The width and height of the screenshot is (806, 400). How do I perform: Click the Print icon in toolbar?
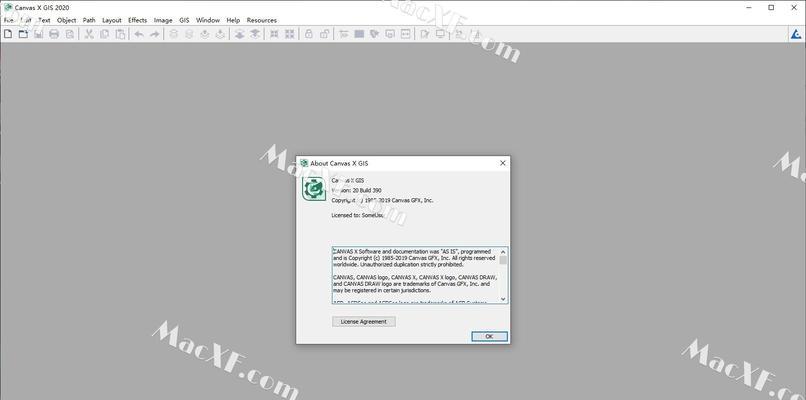[54, 34]
